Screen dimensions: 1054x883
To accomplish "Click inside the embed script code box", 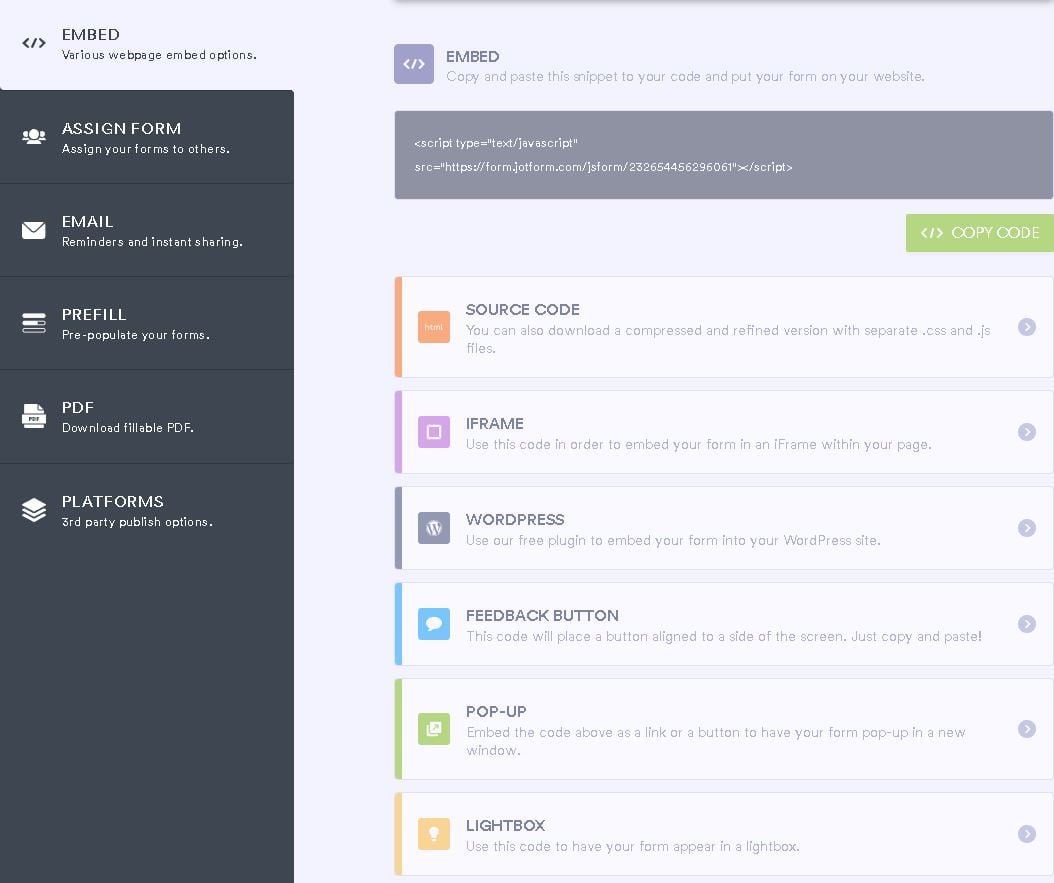I will coord(723,155).
